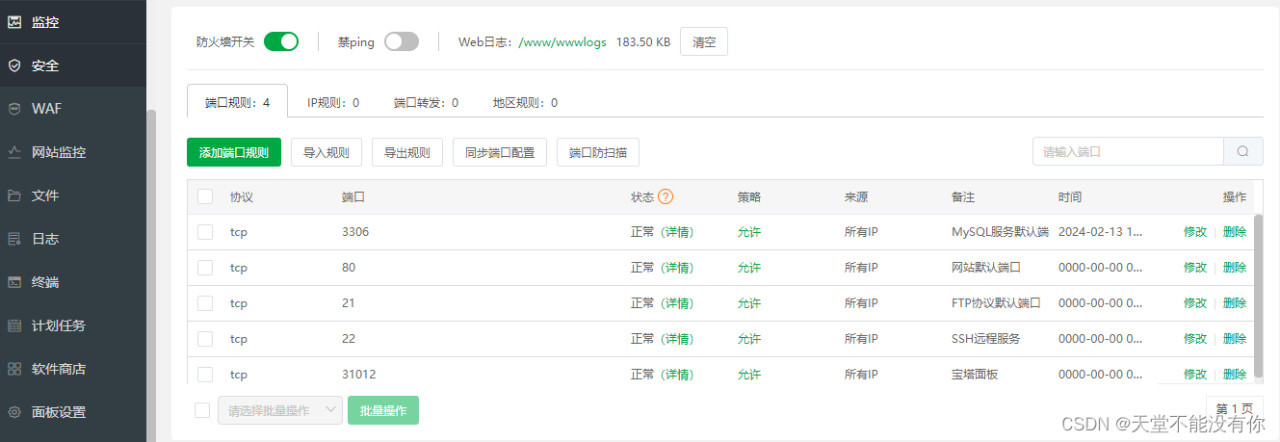Image resolution: width=1280 pixels, height=442 pixels.
Task: Open the /www/wwwlogs path link
Action: click(x=563, y=42)
